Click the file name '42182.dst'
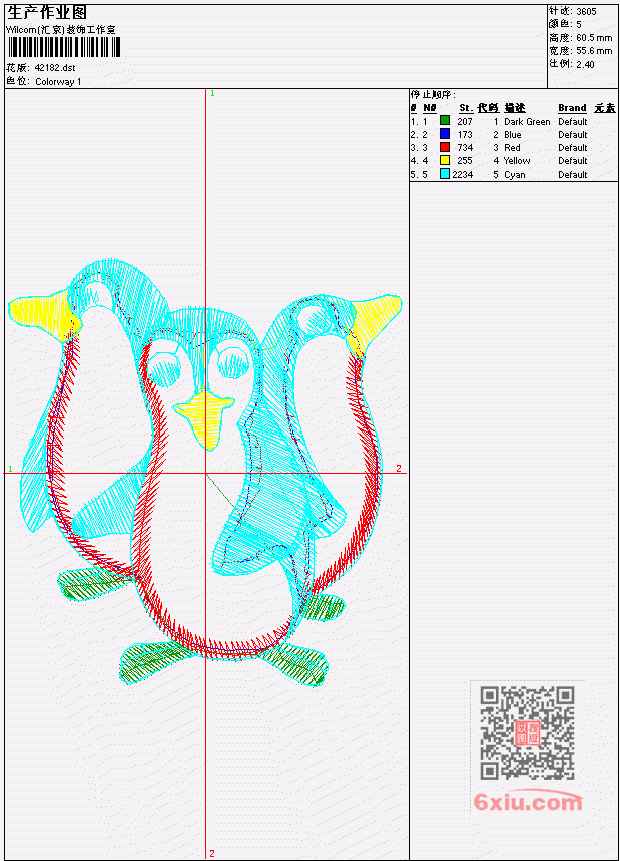 pos(55,68)
